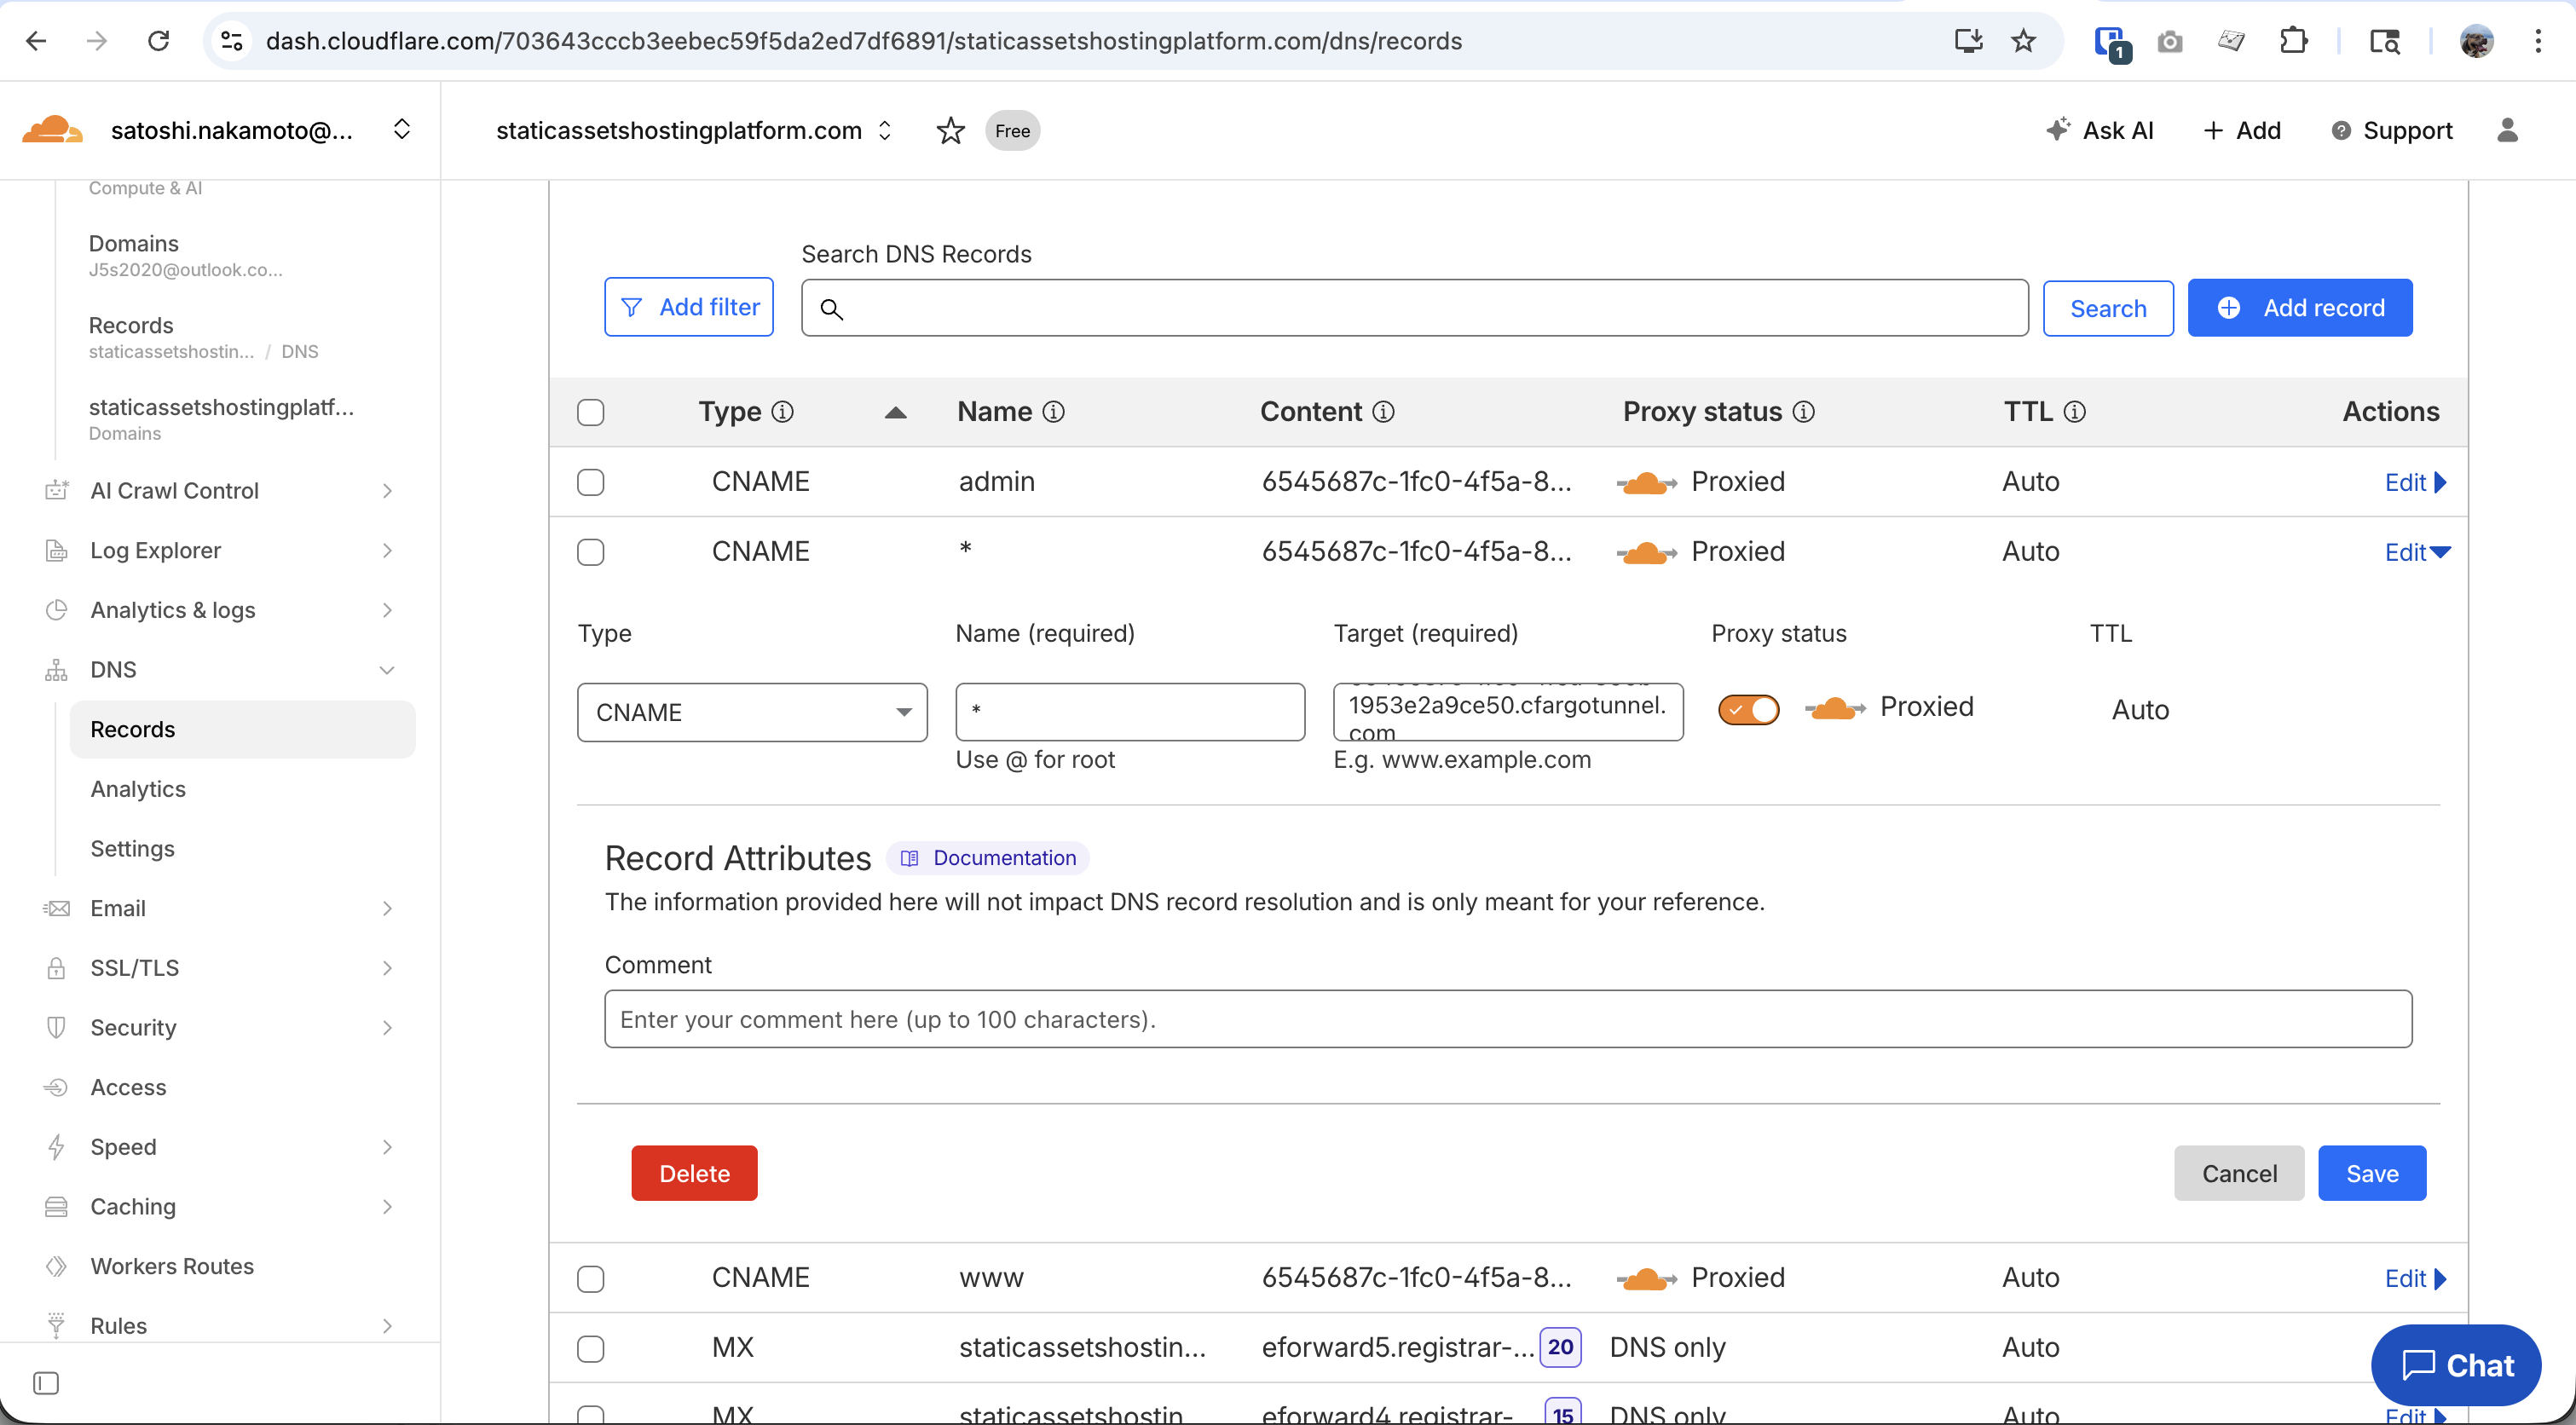This screenshot has width=2576, height=1425.
Task: Sort records by Type column arrow
Action: tap(895, 412)
